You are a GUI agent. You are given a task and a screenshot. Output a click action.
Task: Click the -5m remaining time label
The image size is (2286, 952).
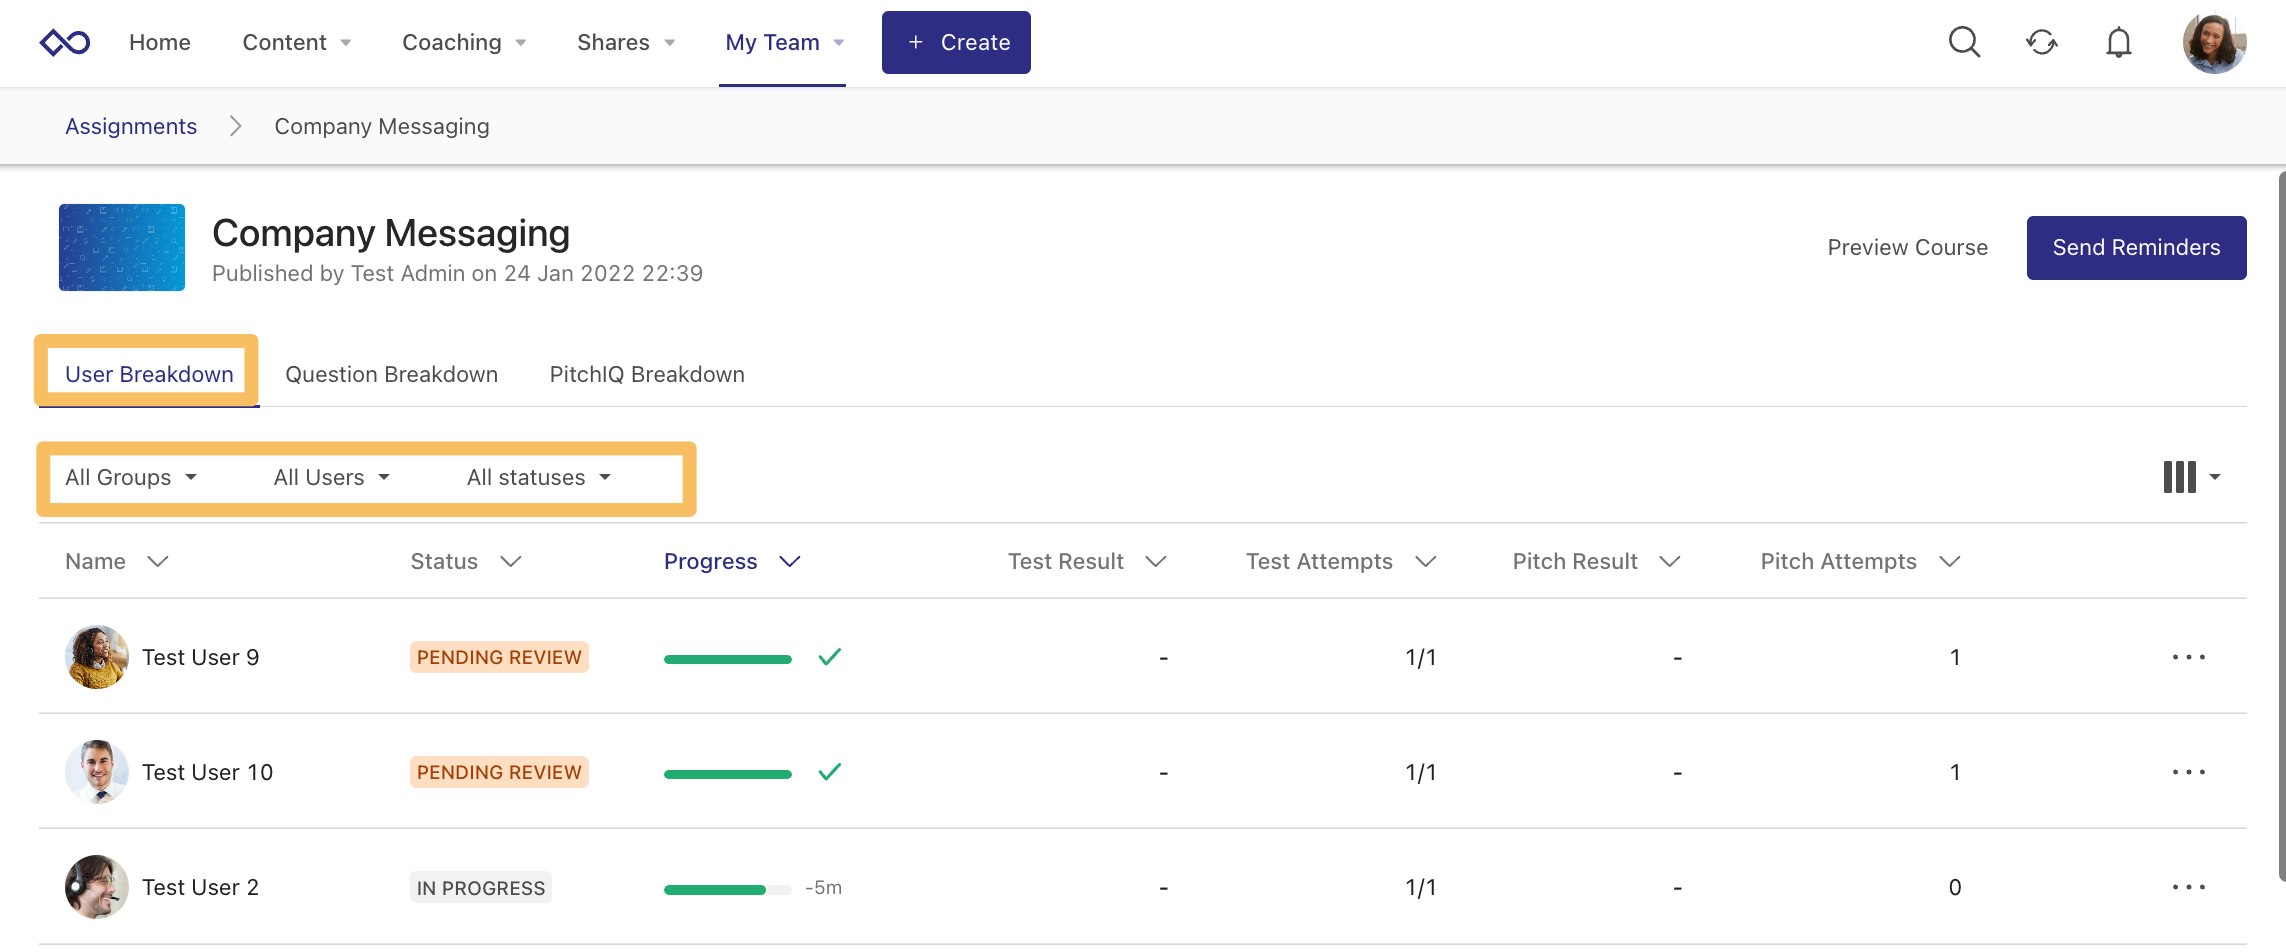[823, 887]
